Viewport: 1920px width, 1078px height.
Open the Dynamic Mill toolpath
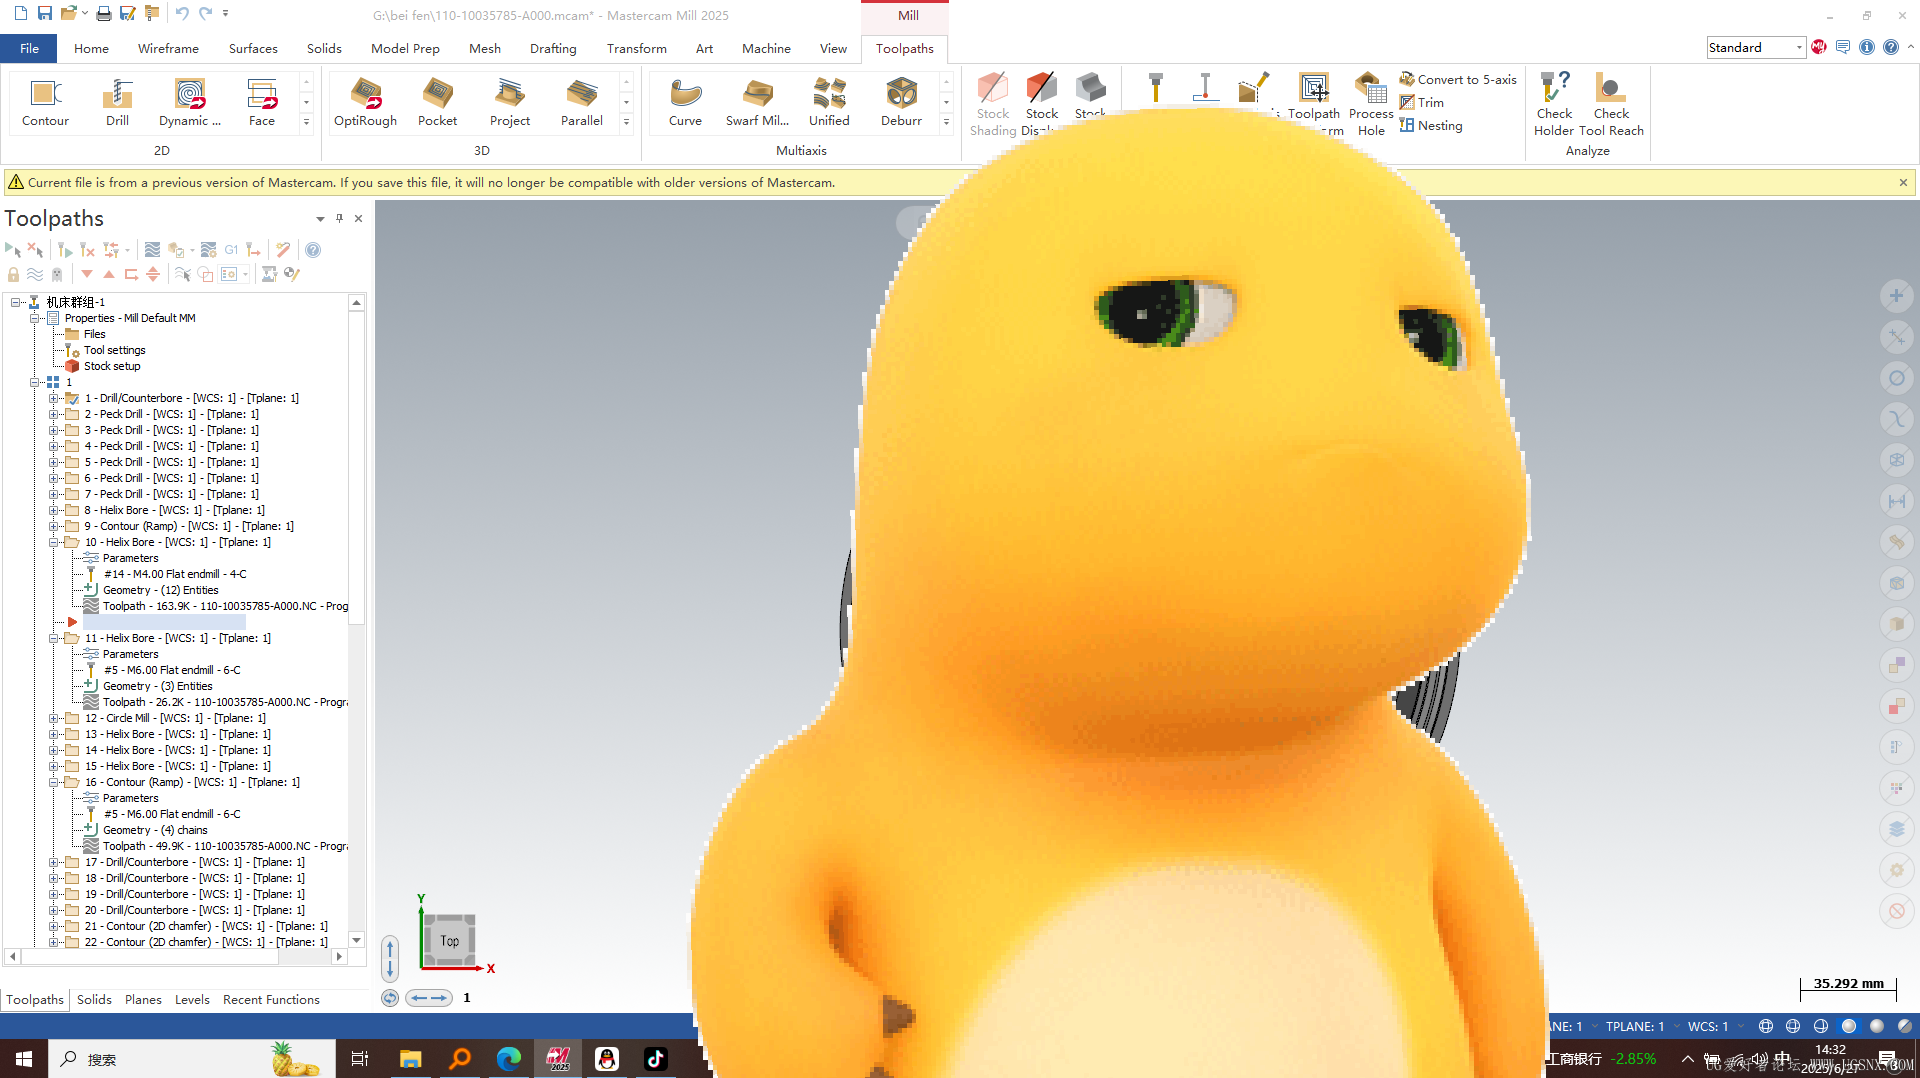(189, 103)
